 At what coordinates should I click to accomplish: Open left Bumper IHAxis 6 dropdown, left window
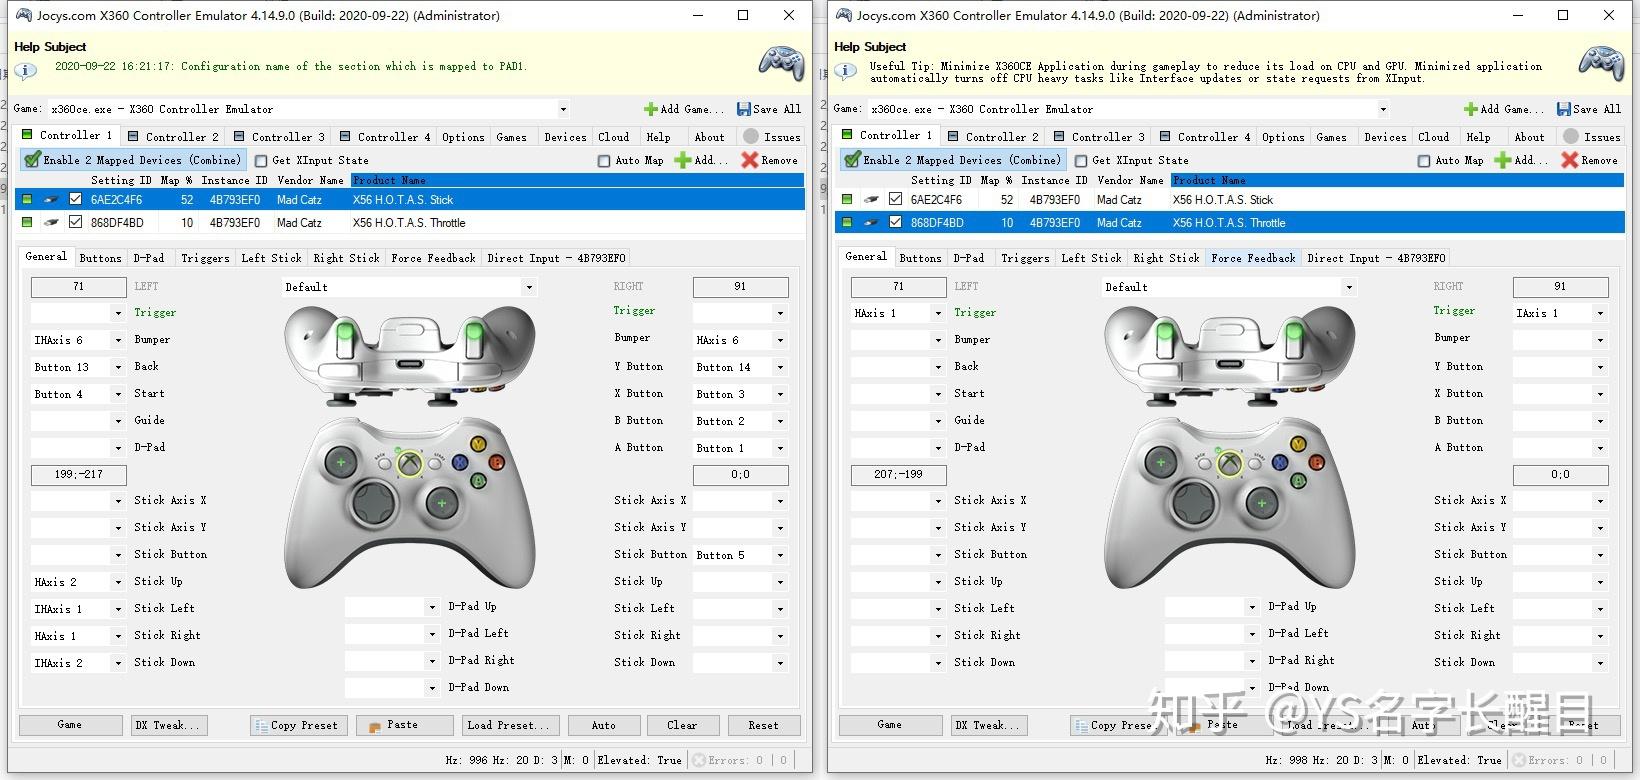point(118,341)
